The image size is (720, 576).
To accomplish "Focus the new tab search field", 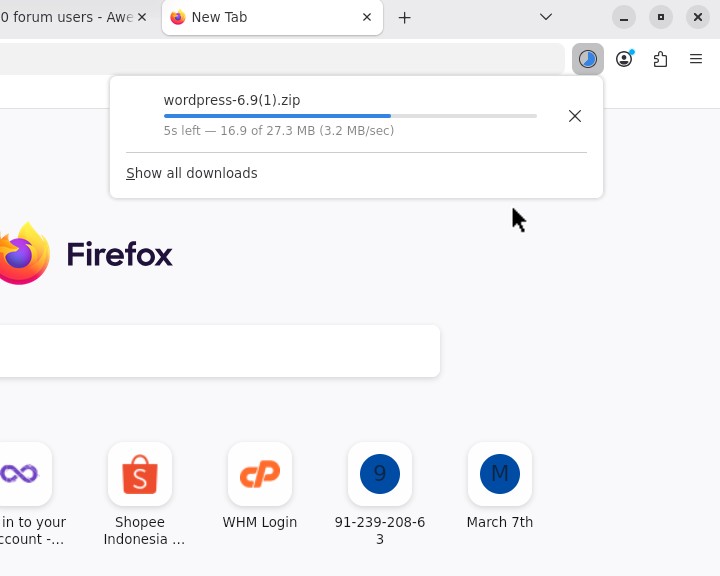I will 220,351.
